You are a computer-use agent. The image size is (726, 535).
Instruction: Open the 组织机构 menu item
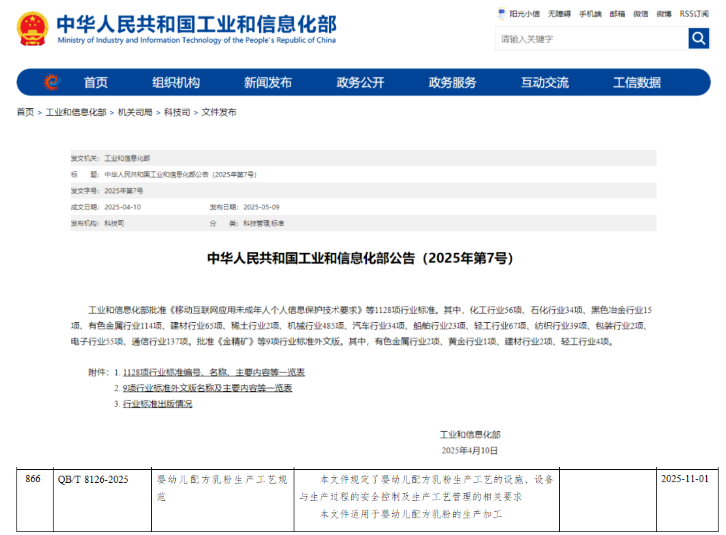click(x=176, y=82)
